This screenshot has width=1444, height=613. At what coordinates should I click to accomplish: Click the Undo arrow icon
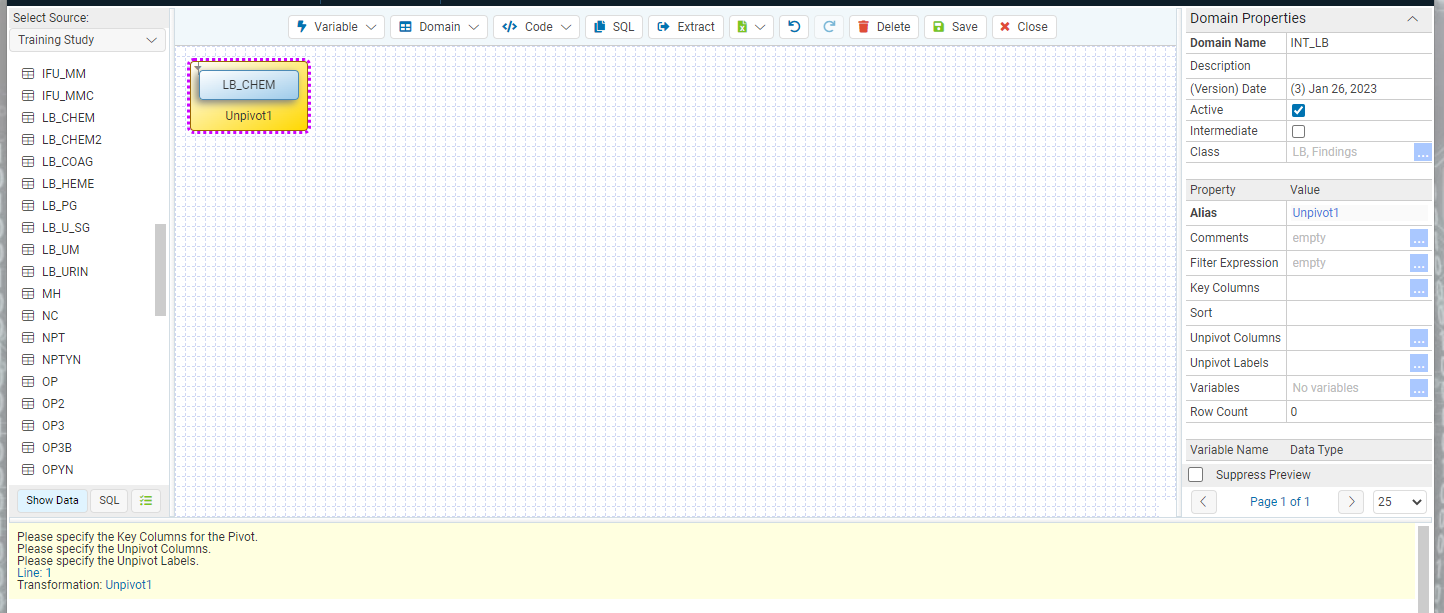click(x=794, y=27)
